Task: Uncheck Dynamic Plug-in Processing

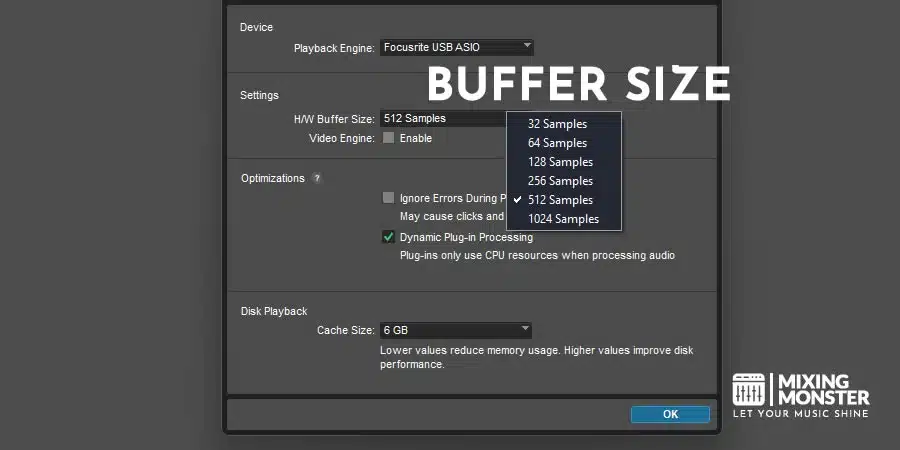Action: coord(388,237)
